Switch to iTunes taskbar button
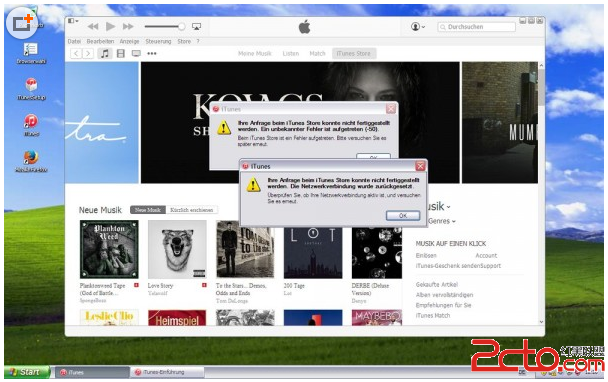Screen dimensions: 608x382 92,372
